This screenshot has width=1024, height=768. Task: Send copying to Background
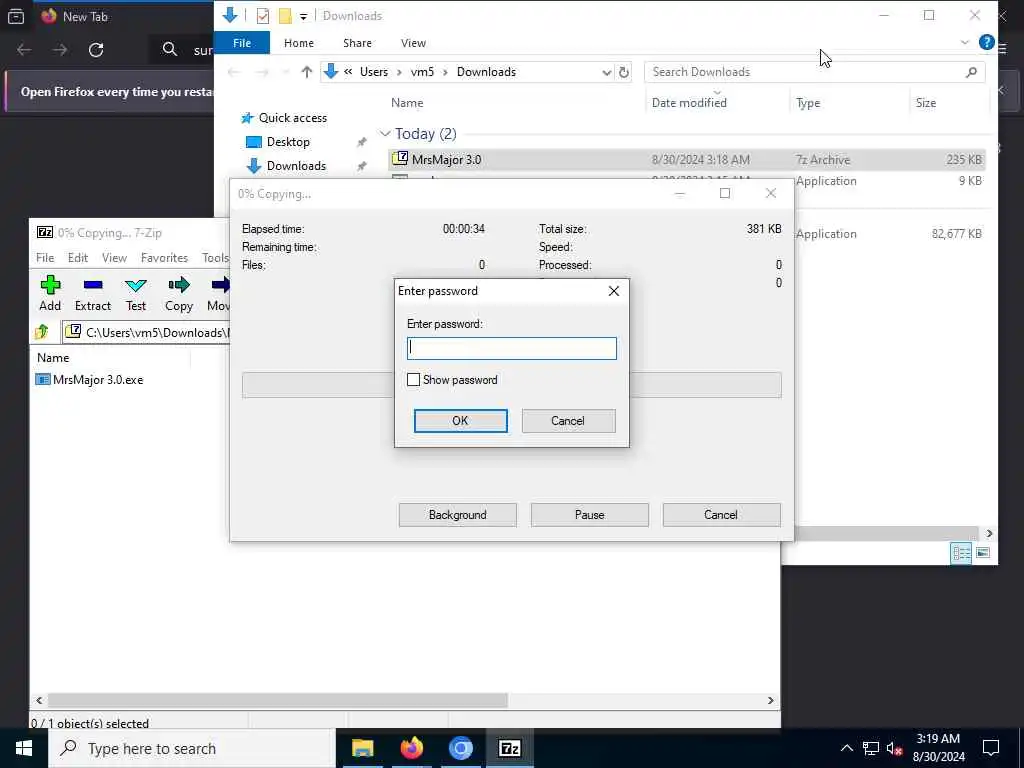pyautogui.click(x=458, y=515)
